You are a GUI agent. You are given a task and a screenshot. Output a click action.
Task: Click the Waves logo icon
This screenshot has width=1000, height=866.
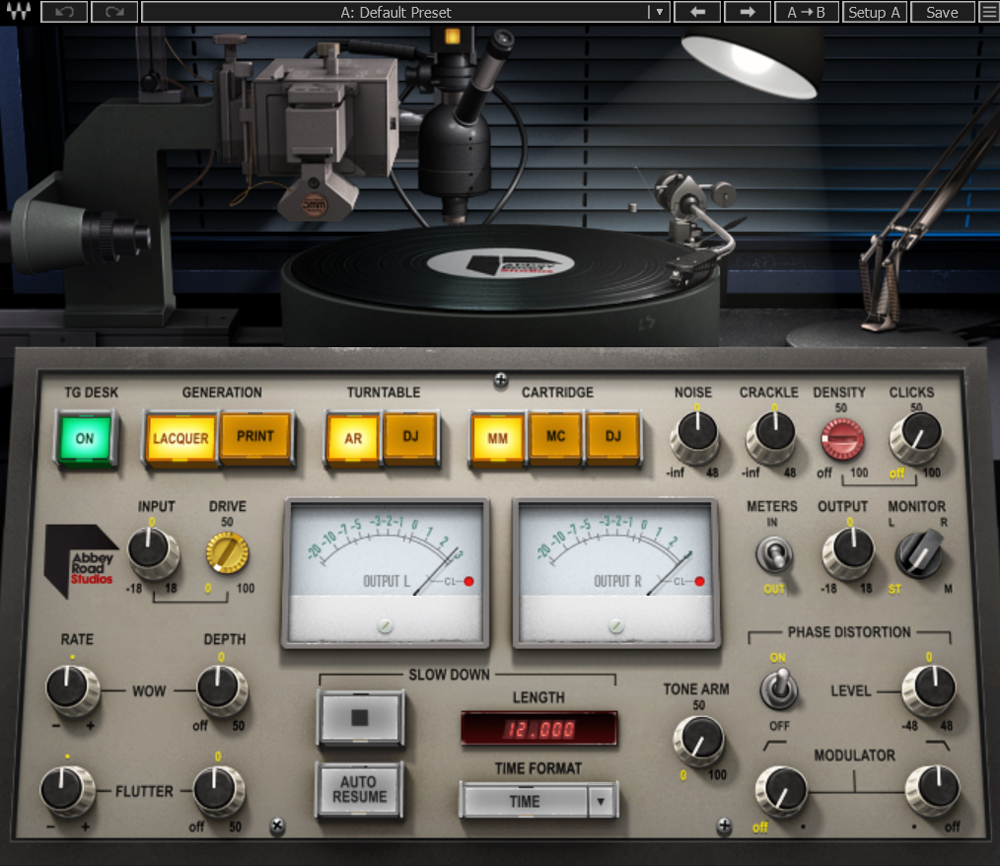pos(18,11)
